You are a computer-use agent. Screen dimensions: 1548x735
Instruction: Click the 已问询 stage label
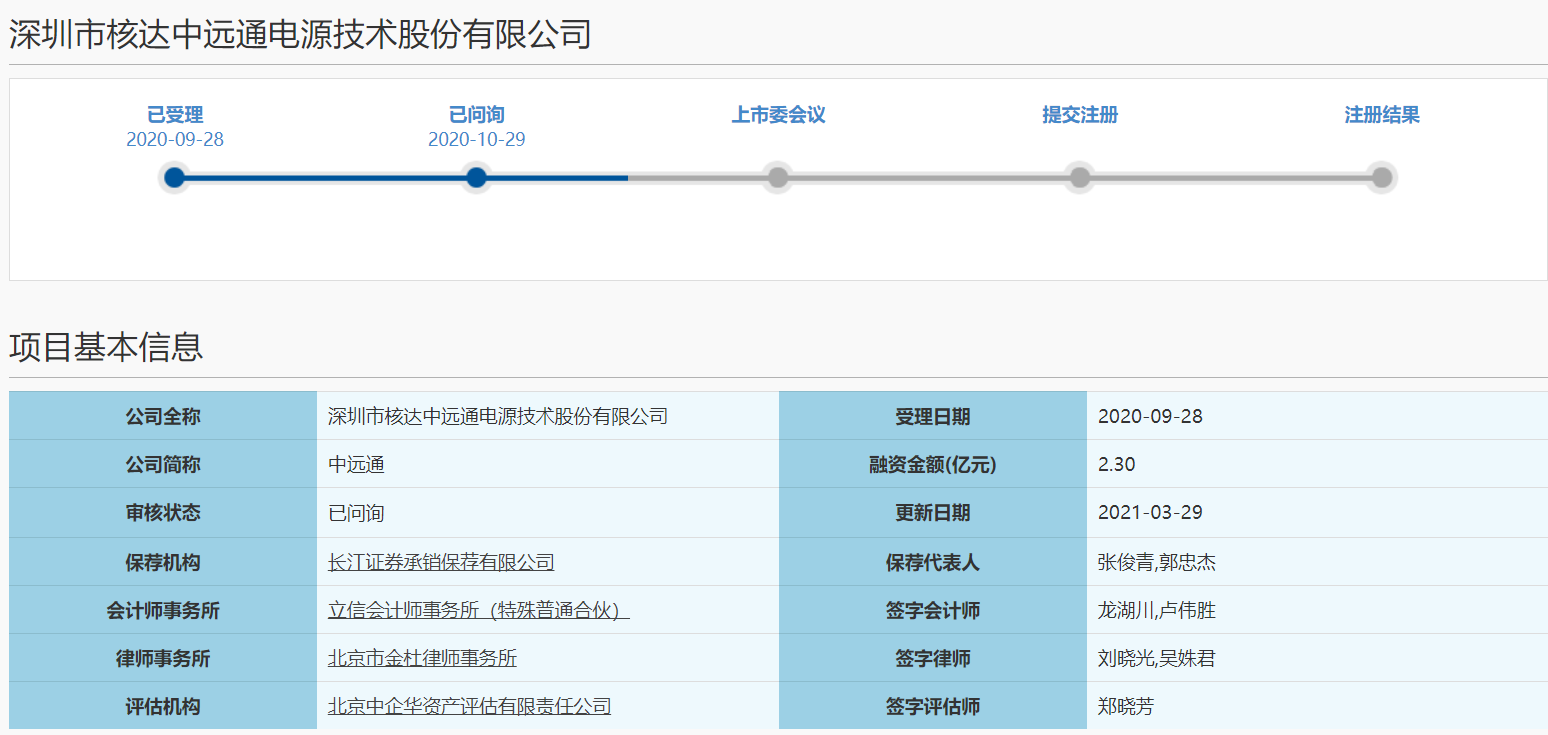coord(477,115)
